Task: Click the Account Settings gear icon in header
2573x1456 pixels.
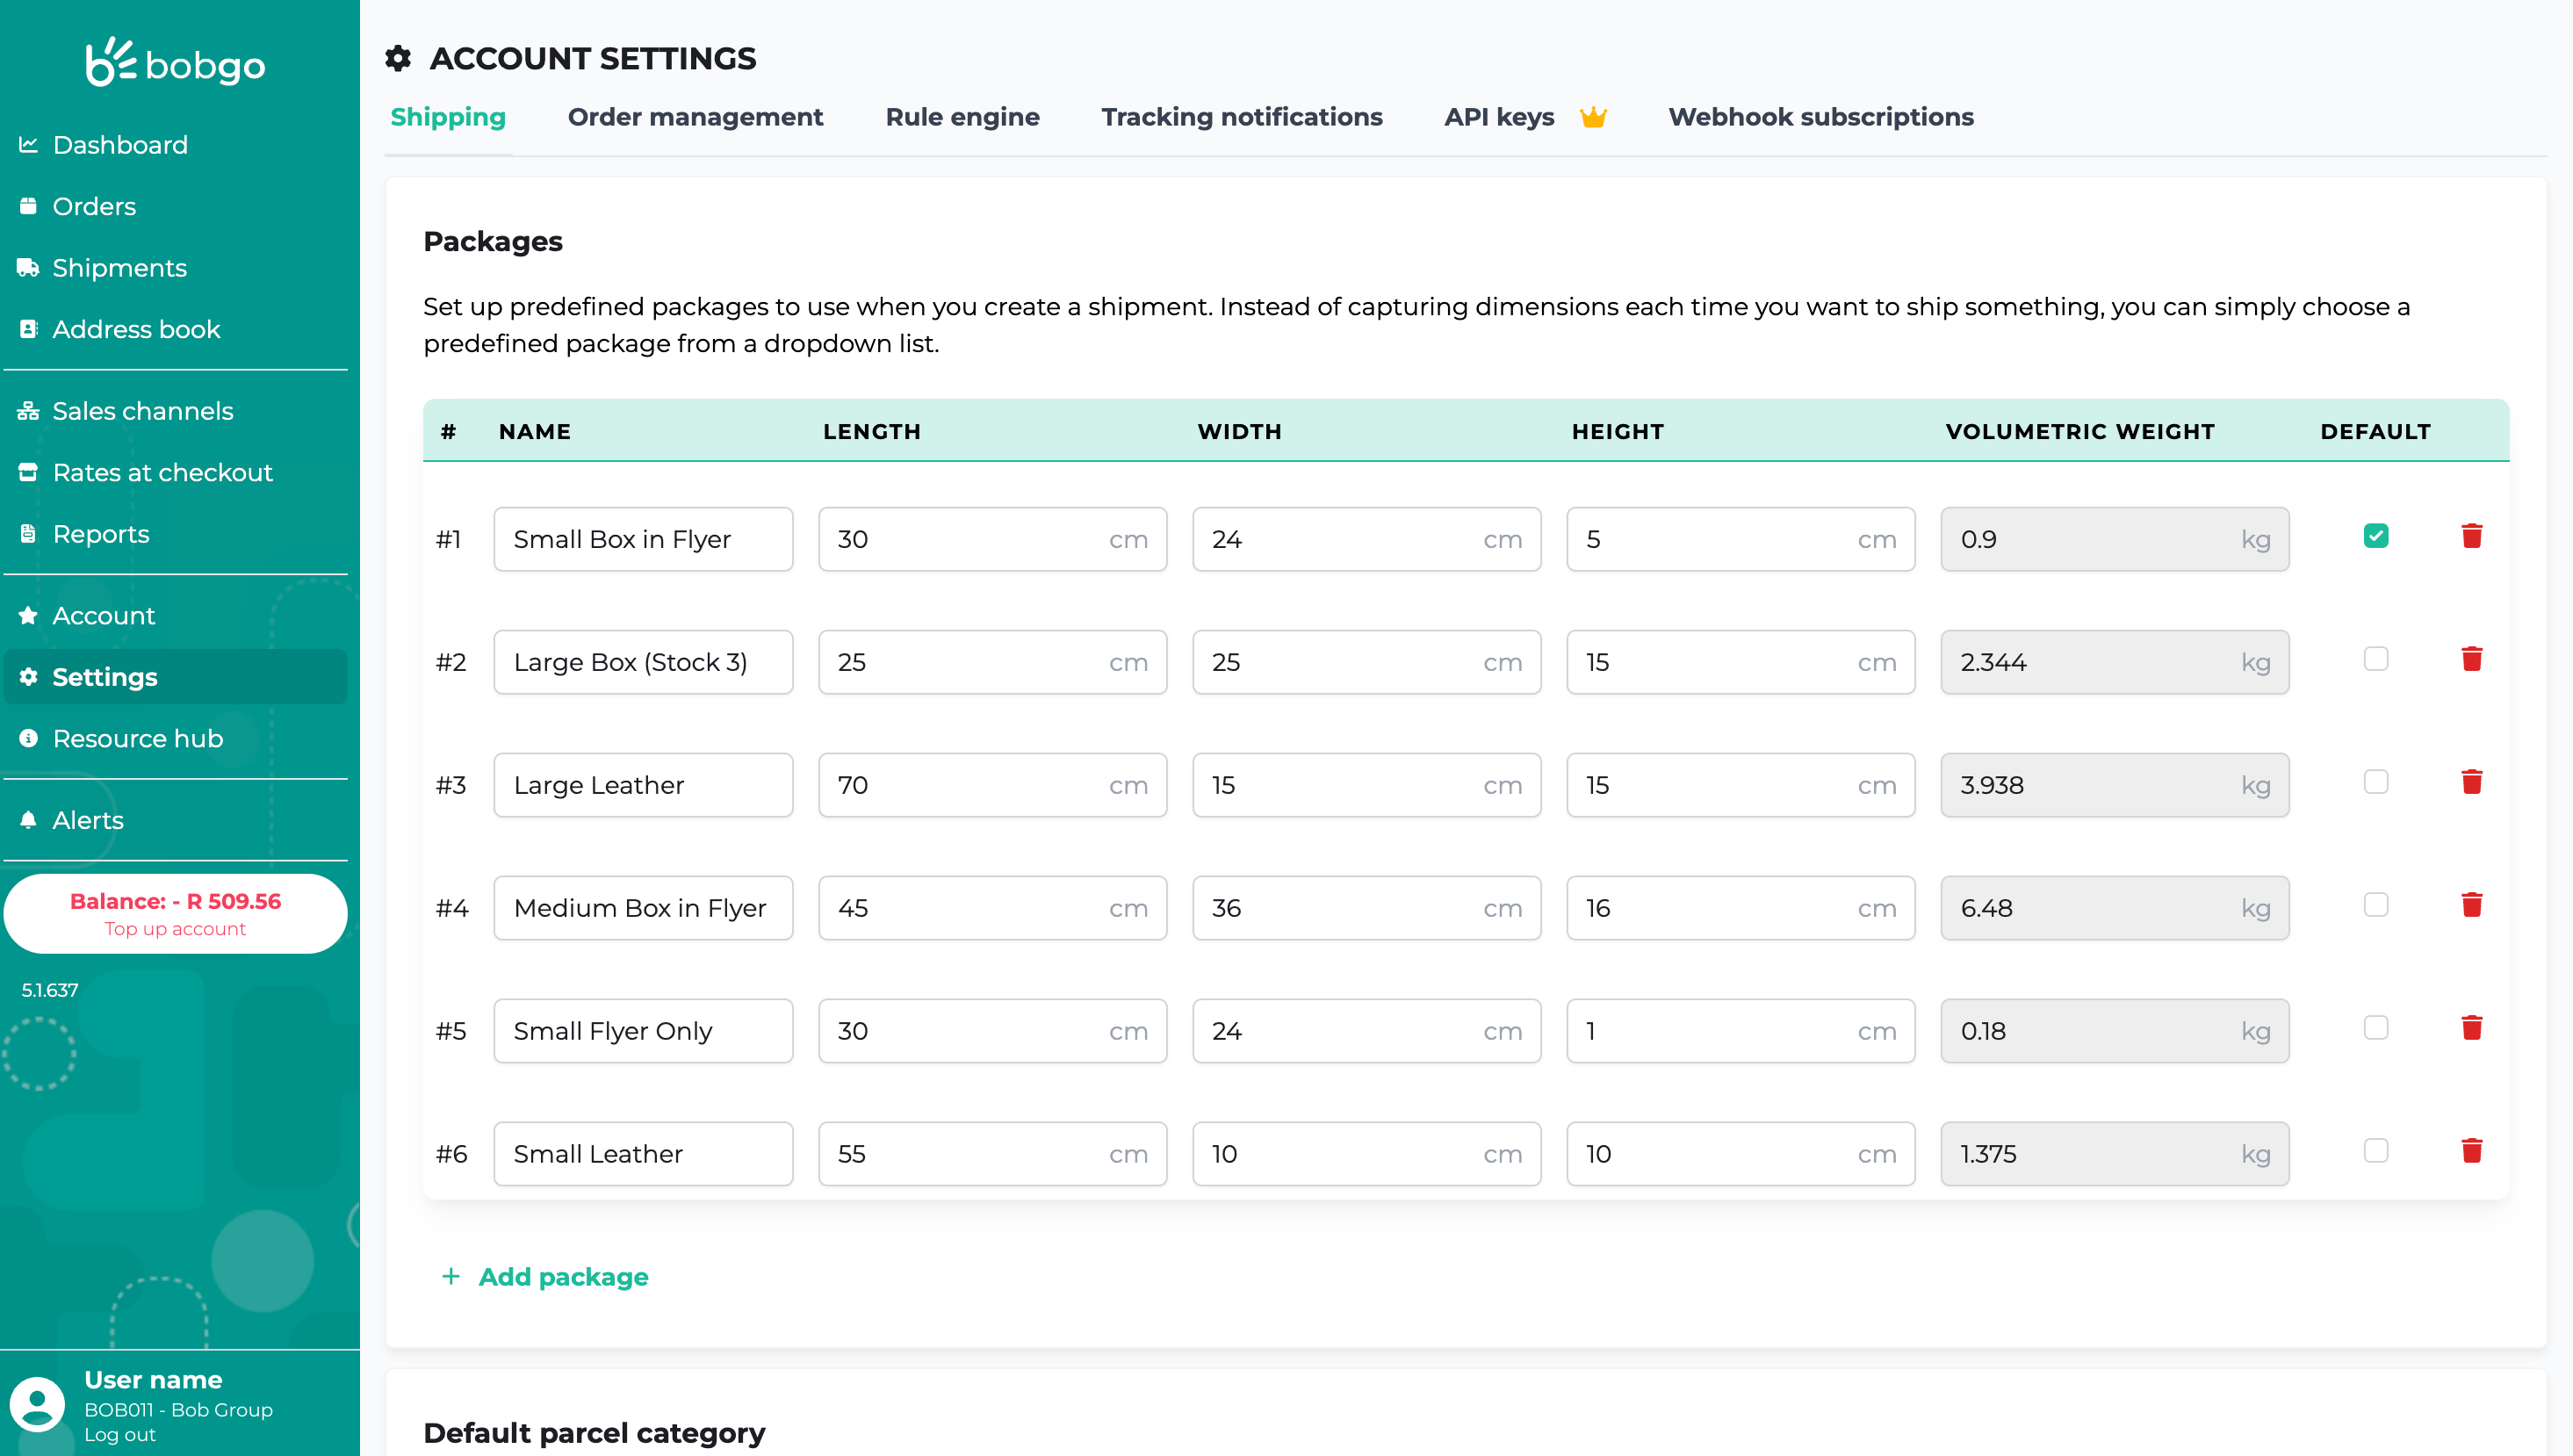Action: coord(398,59)
